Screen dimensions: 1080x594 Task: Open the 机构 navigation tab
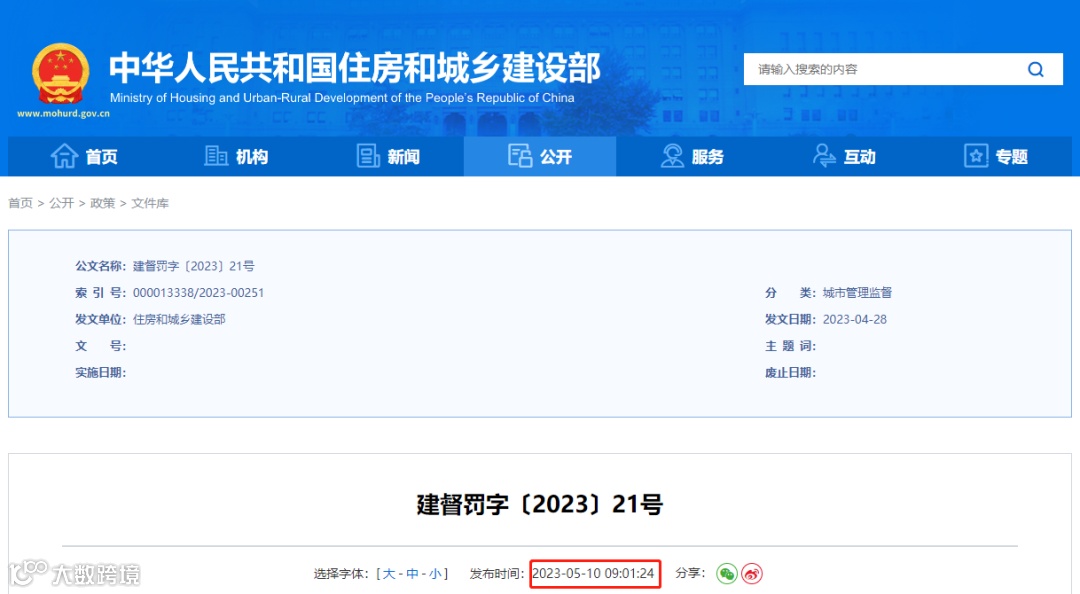pyautogui.click(x=236, y=156)
